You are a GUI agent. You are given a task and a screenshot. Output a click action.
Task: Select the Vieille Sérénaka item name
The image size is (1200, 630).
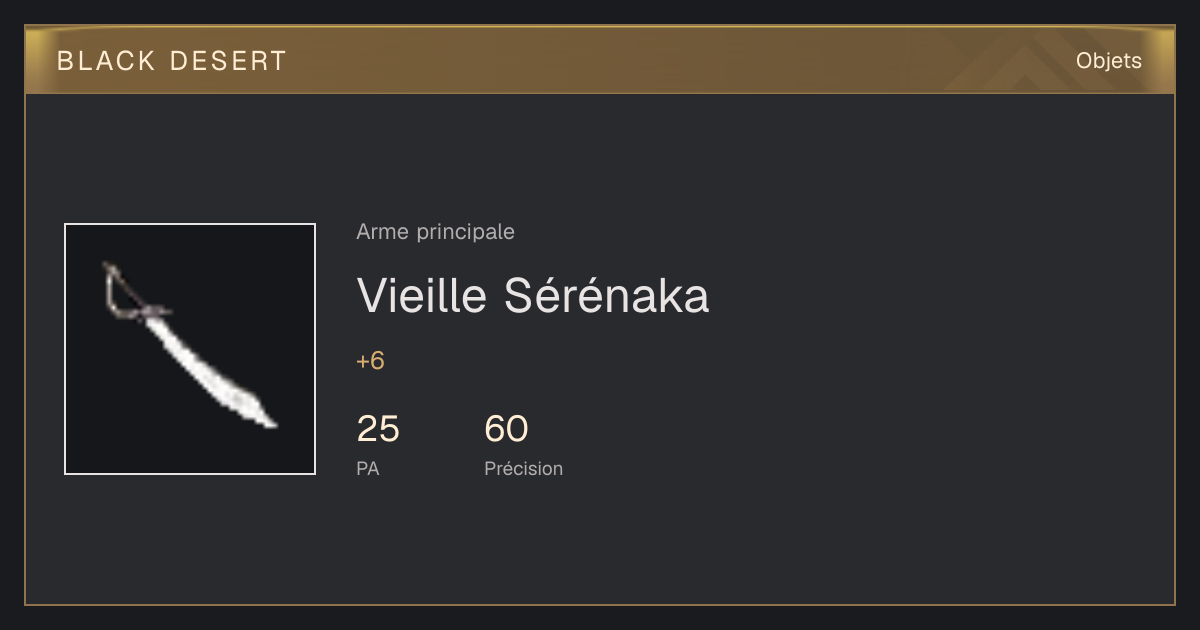(x=533, y=296)
